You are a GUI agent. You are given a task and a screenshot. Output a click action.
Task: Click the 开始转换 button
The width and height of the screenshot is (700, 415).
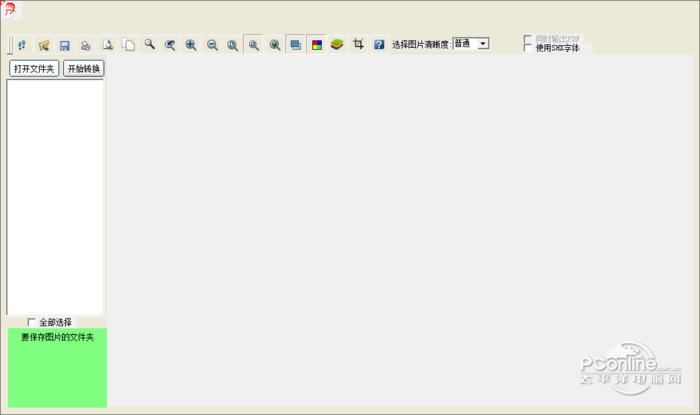pos(83,69)
